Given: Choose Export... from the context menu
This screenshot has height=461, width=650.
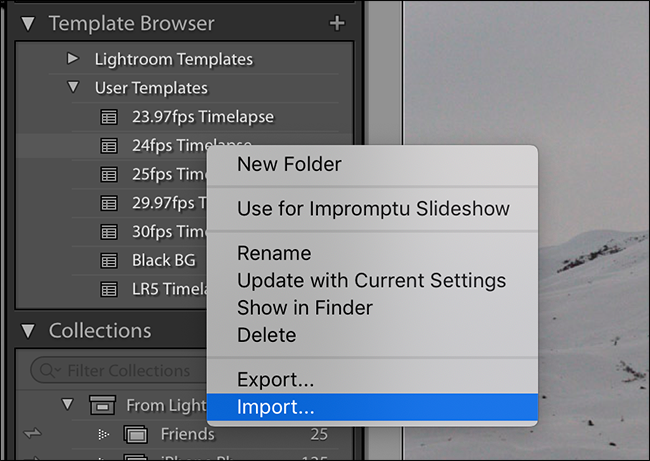Looking at the screenshot, I should pos(275,380).
